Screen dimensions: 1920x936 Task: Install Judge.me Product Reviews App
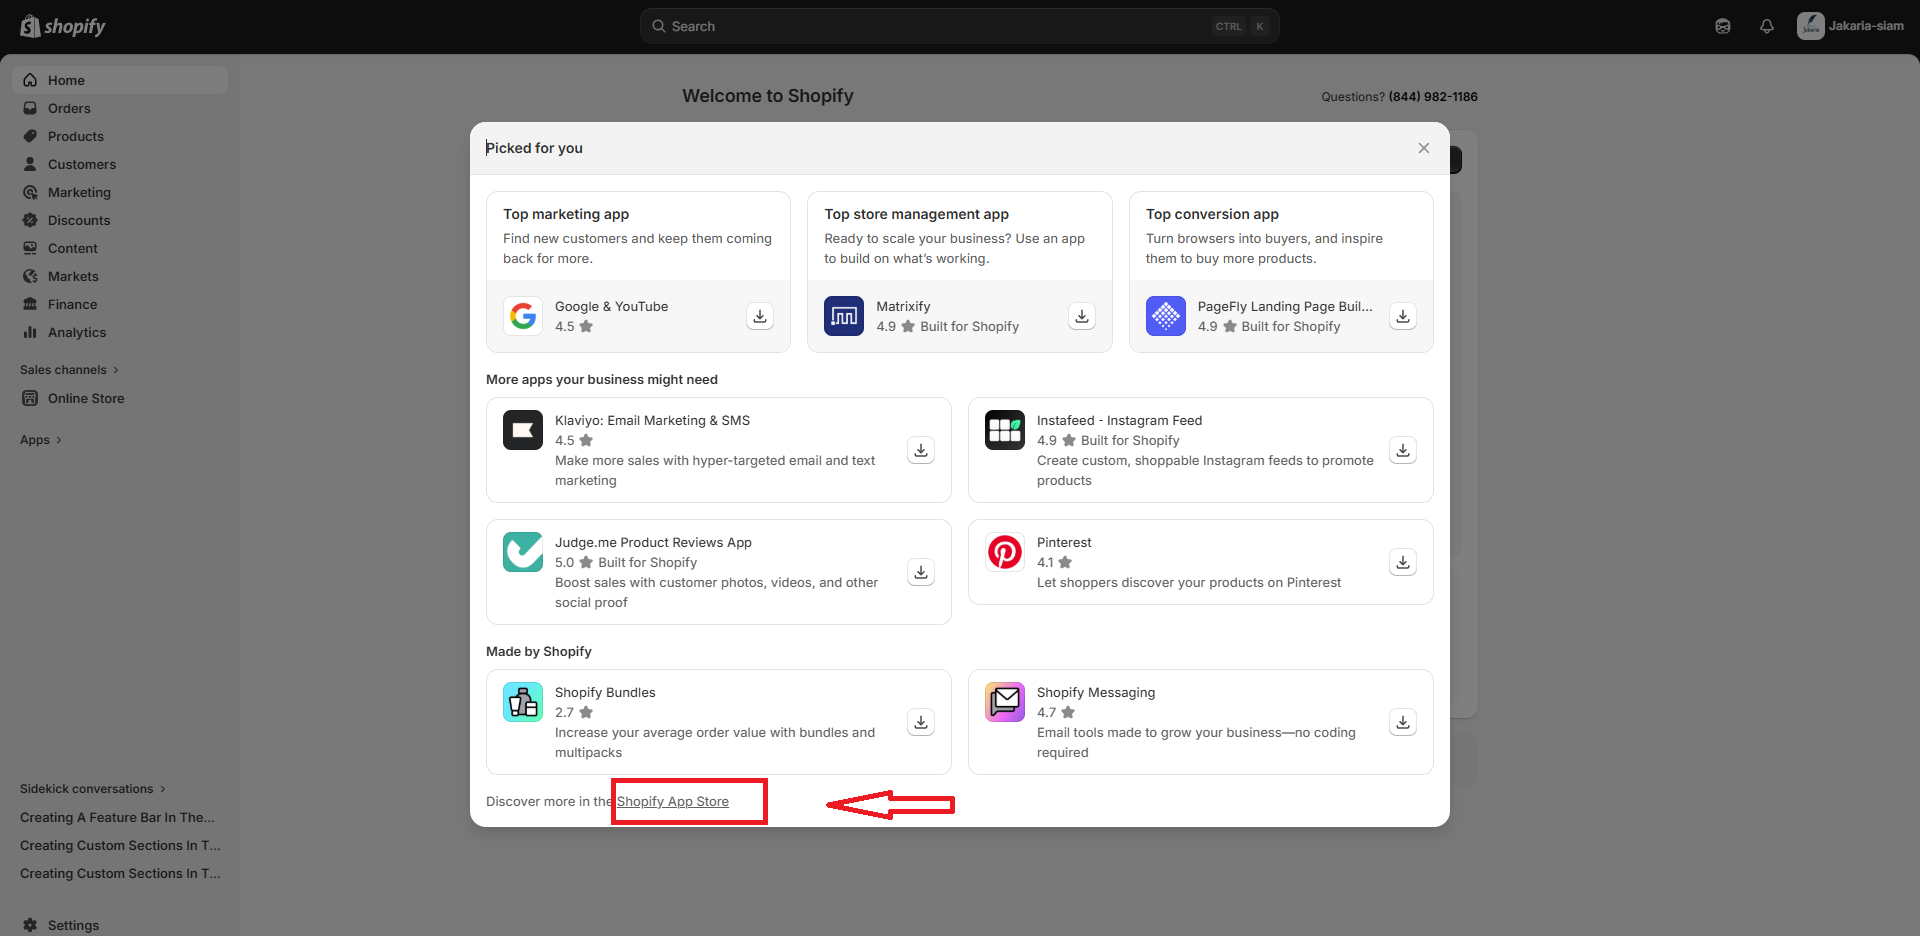click(x=921, y=572)
